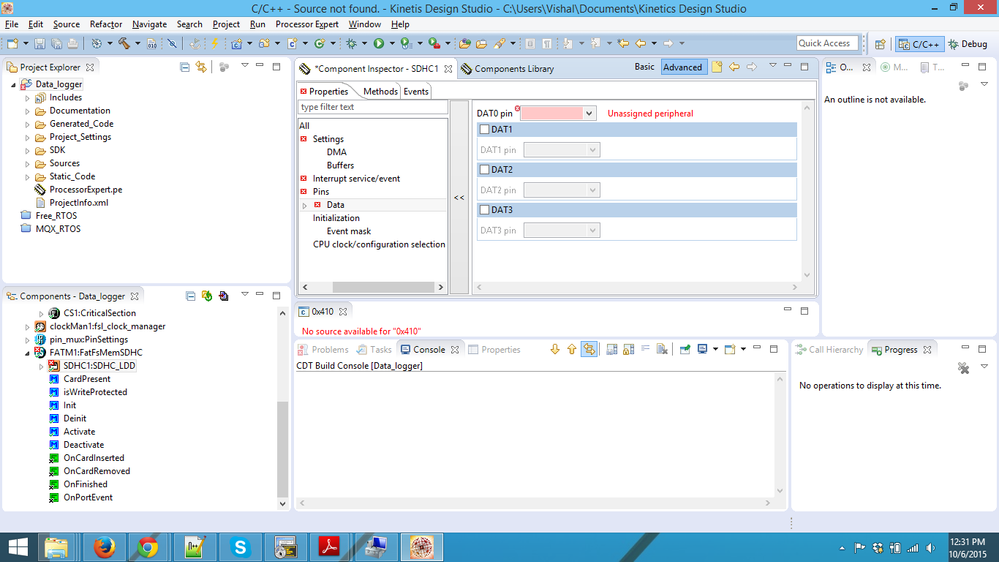The image size is (999, 562).
Task: Click the << collapse tree button
Action: pyautogui.click(x=459, y=198)
